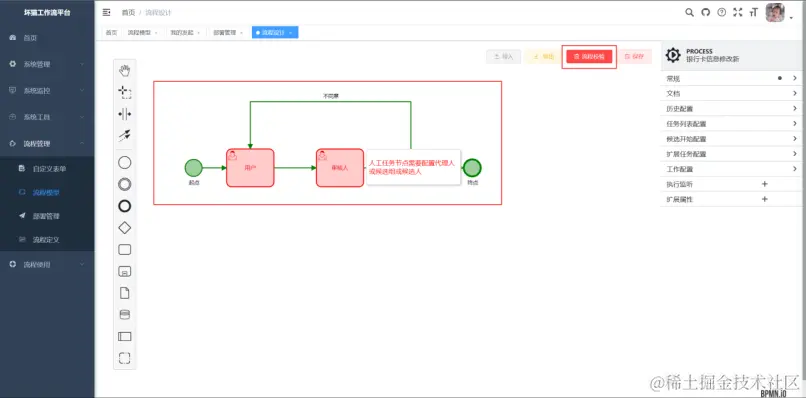
Task: Expand the 历史配置 properties section
Action: (x=731, y=108)
